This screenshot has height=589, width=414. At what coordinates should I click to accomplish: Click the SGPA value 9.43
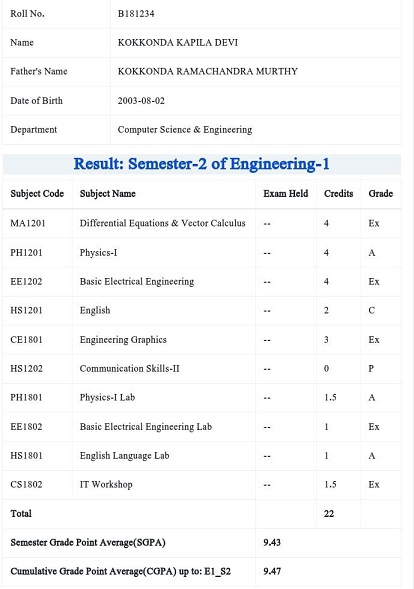click(x=272, y=542)
